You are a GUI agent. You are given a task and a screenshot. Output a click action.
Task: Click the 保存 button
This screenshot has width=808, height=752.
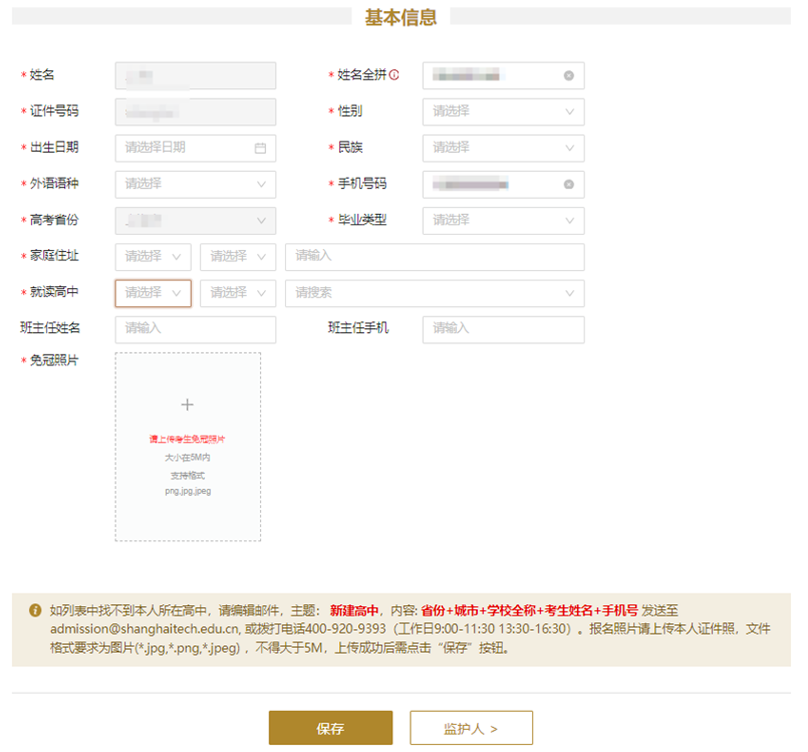tap(330, 728)
